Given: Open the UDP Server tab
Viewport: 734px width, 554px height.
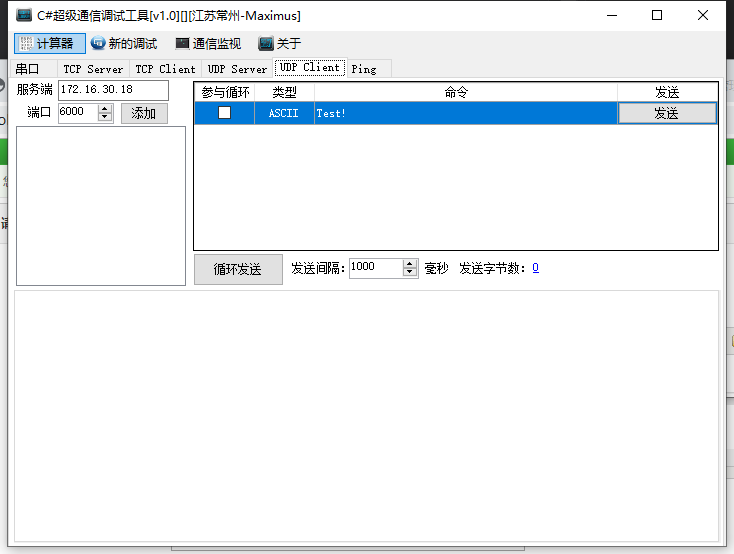Looking at the screenshot, I should 237,69.
